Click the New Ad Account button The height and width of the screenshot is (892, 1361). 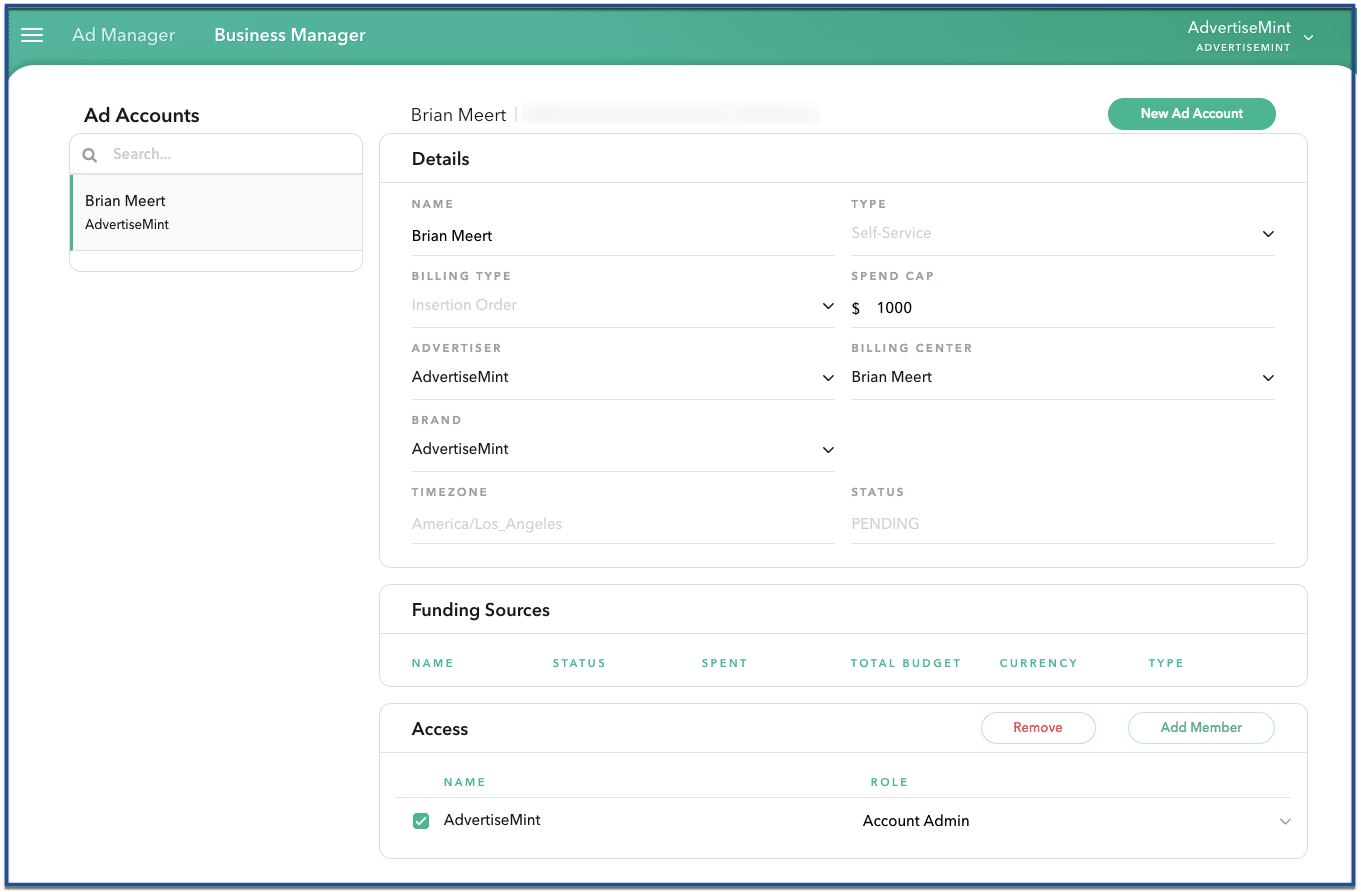tap(1191, 114)
